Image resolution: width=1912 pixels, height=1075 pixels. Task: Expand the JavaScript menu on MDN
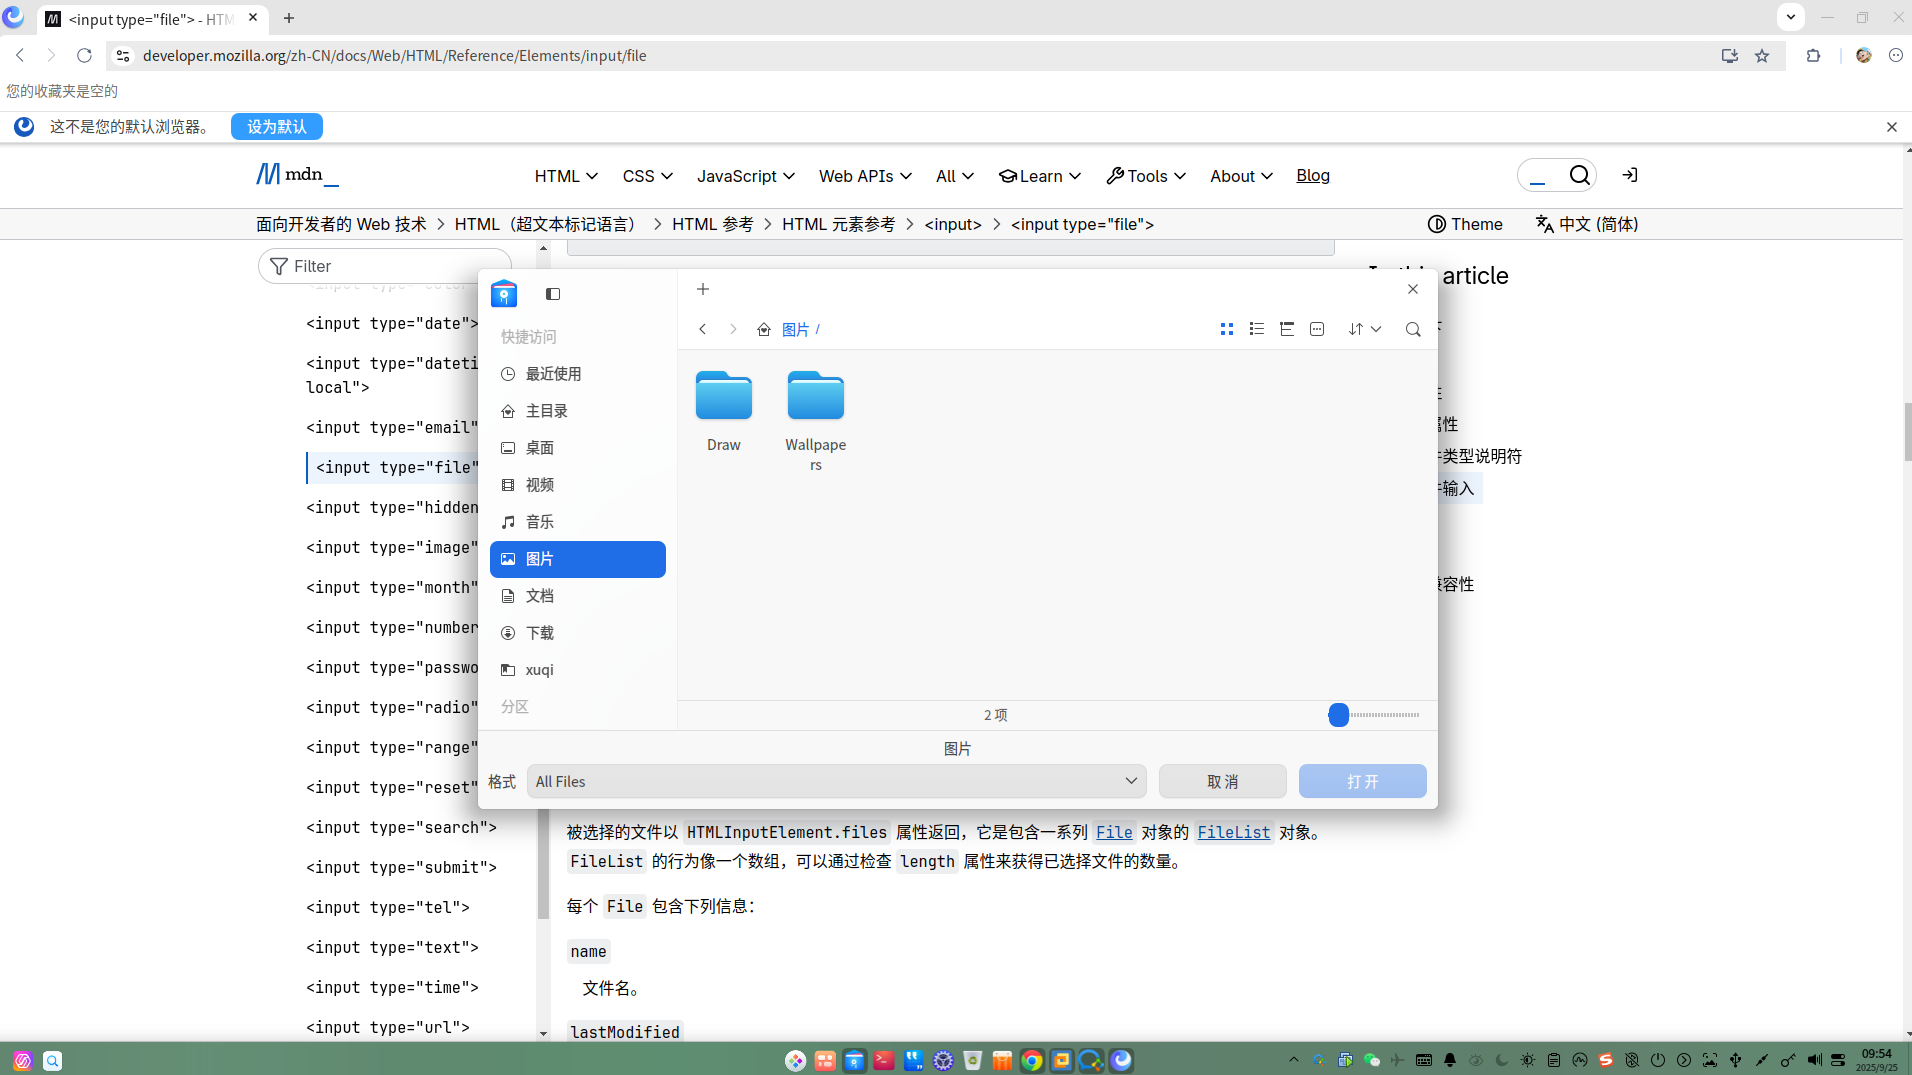[746, 176]
